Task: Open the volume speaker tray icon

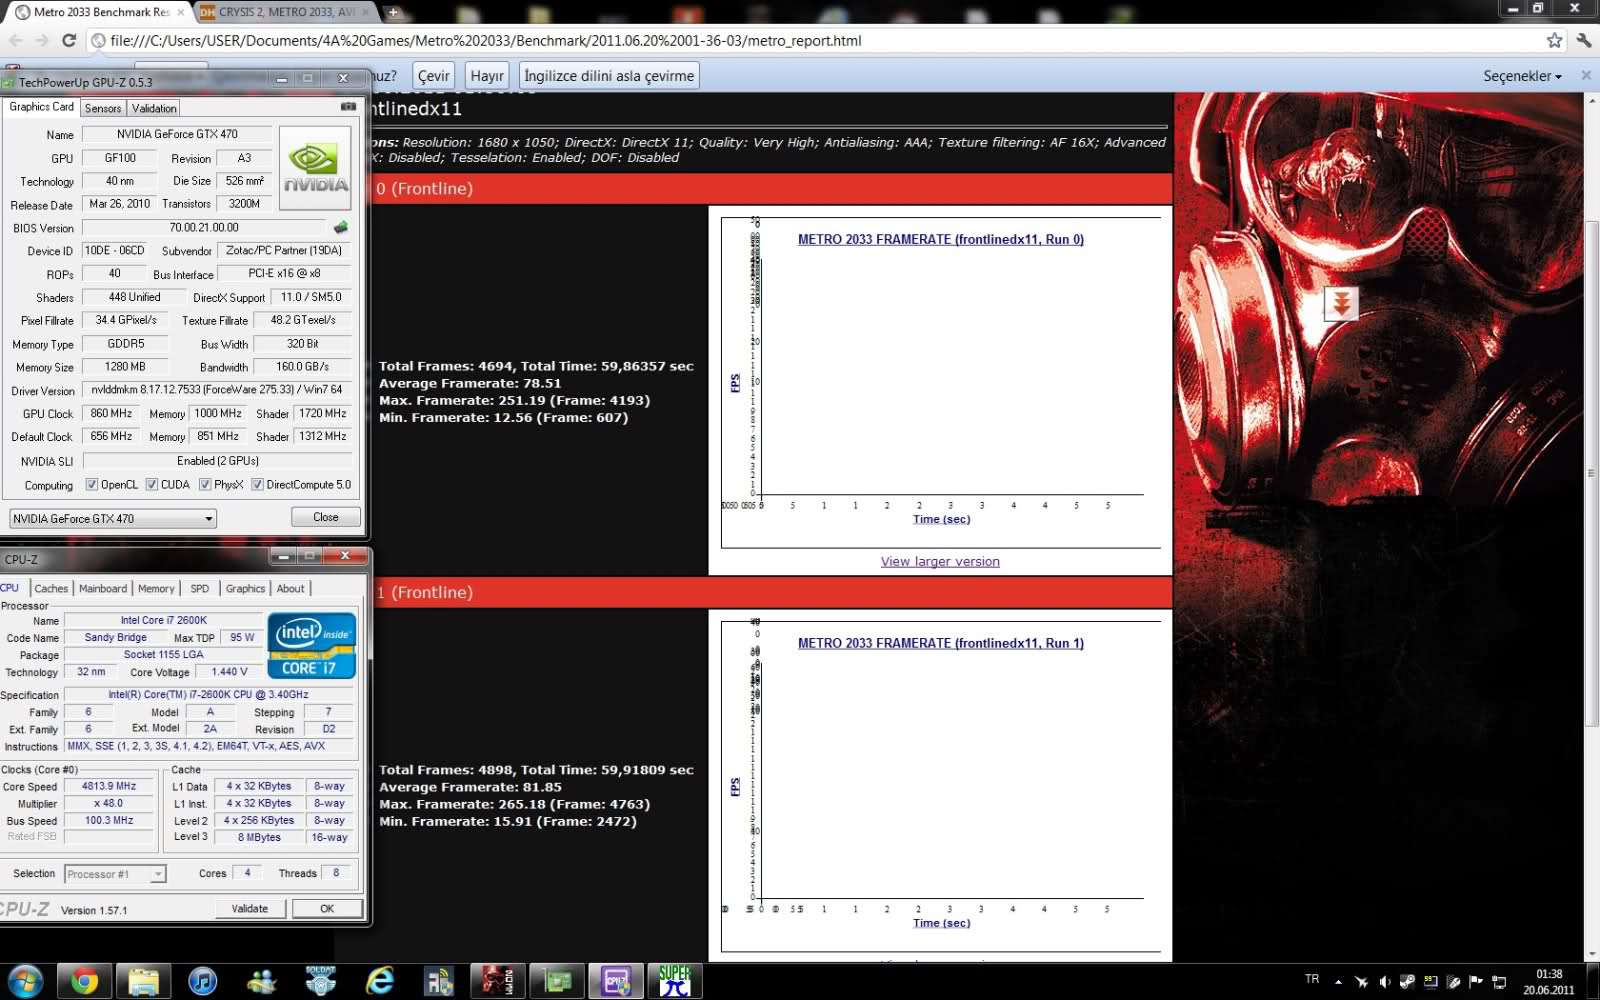Action: [x=1384, y=982]
